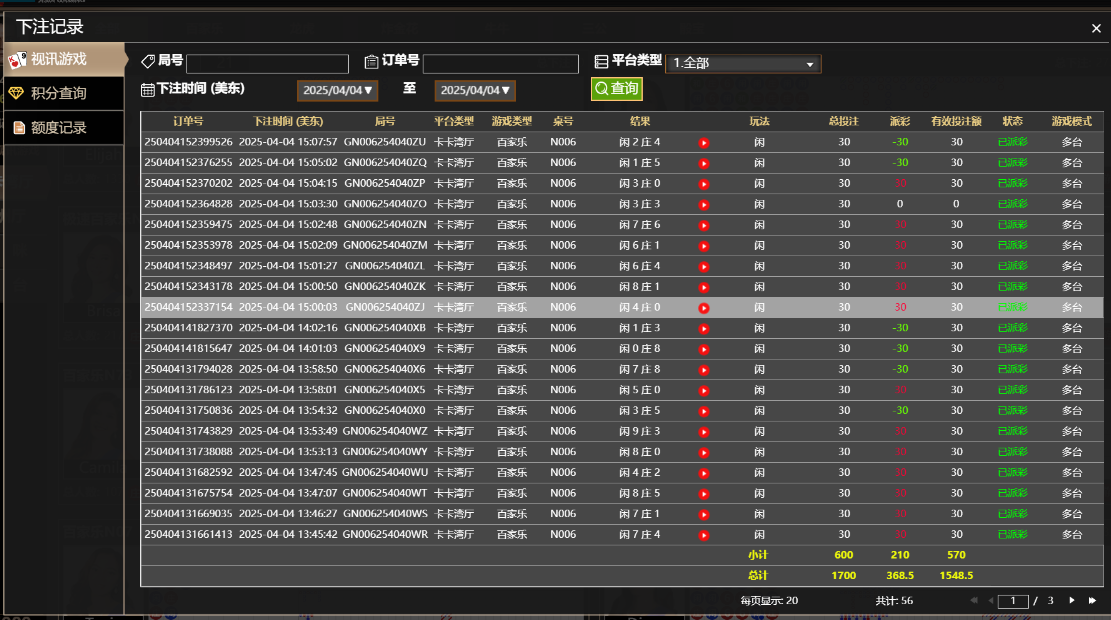Open the end date picker after 至
1111x620 pixels.
click(475, 91)
